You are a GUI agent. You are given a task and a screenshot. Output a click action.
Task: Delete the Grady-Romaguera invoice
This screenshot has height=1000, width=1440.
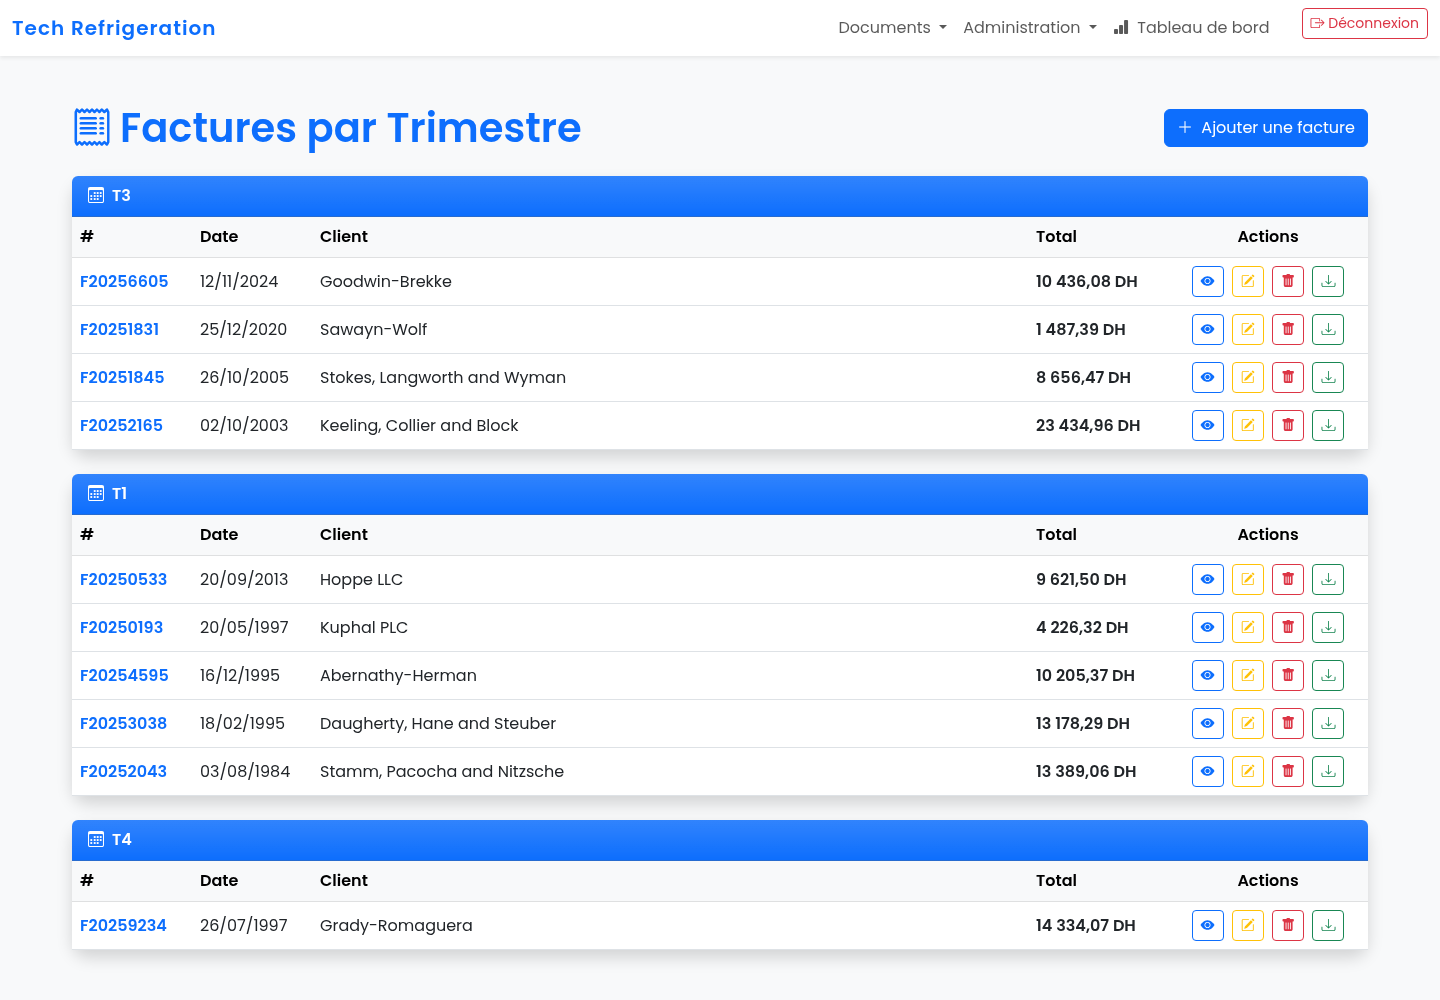tap(1288, 926)
